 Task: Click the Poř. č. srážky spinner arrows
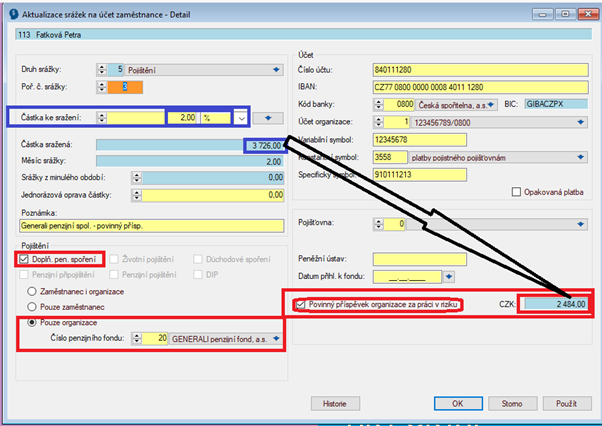[102, 87]
